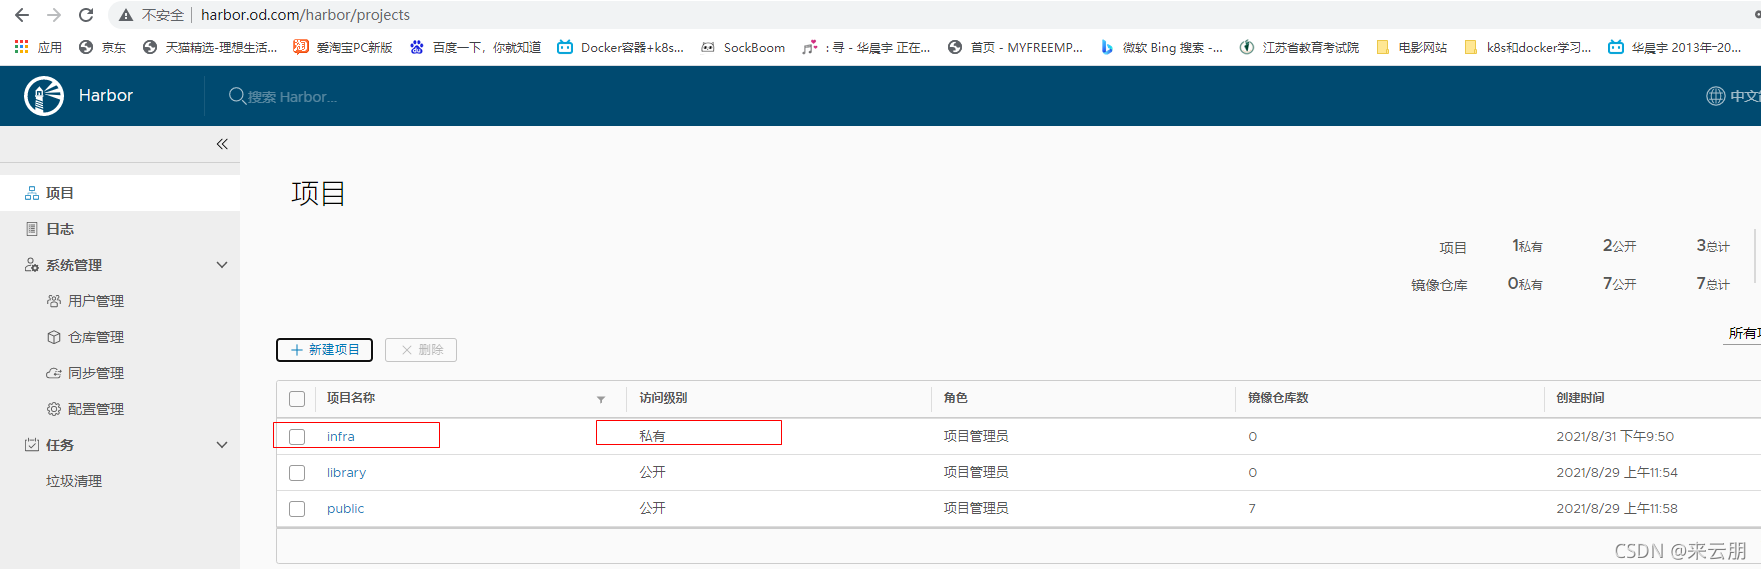Viewport: 1761px width, 569px height.
Task: Click the date 2021/8/31 下午9:50
Action: point(1615,436)
